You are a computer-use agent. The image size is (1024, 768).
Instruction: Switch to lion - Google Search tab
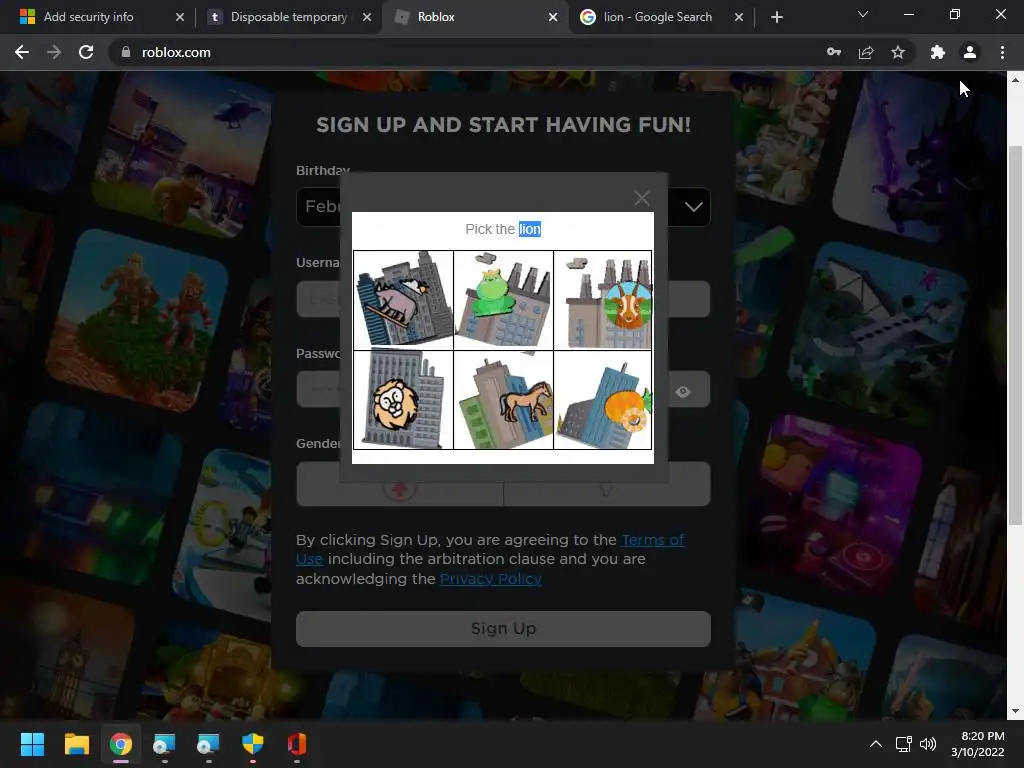658,17
